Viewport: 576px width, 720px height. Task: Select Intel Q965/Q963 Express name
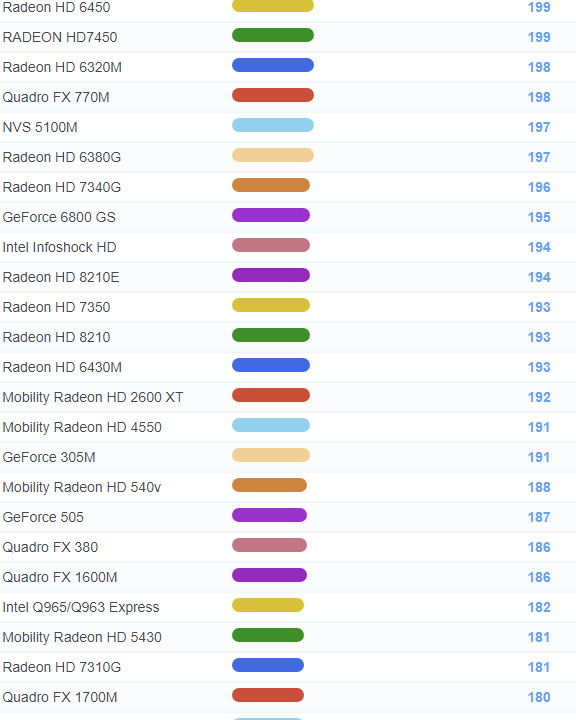click(81, 607)
